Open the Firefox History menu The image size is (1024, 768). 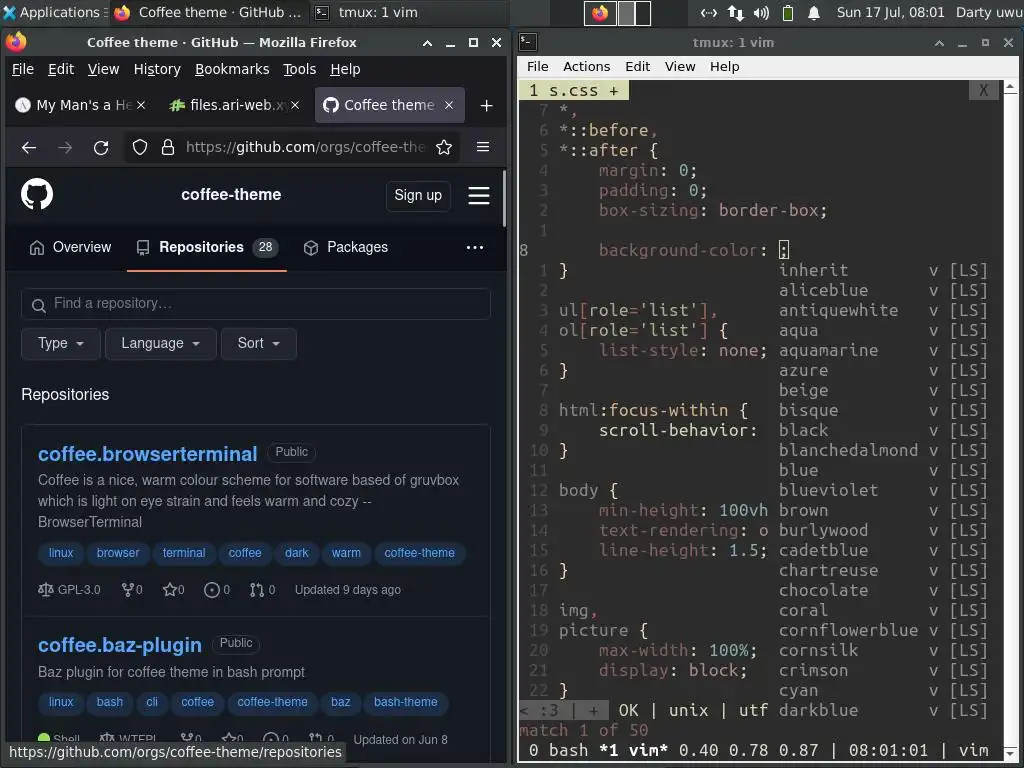(x=157, y=69)
